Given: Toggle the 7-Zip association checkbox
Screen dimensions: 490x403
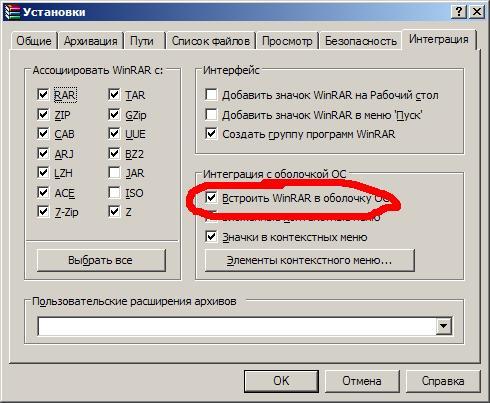Looking at the screenshot, I should [43, 212].
